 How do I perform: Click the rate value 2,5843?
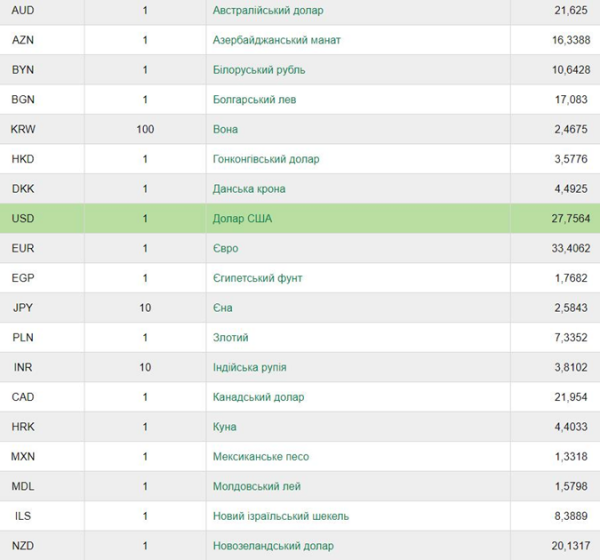(x=571, y=308)
